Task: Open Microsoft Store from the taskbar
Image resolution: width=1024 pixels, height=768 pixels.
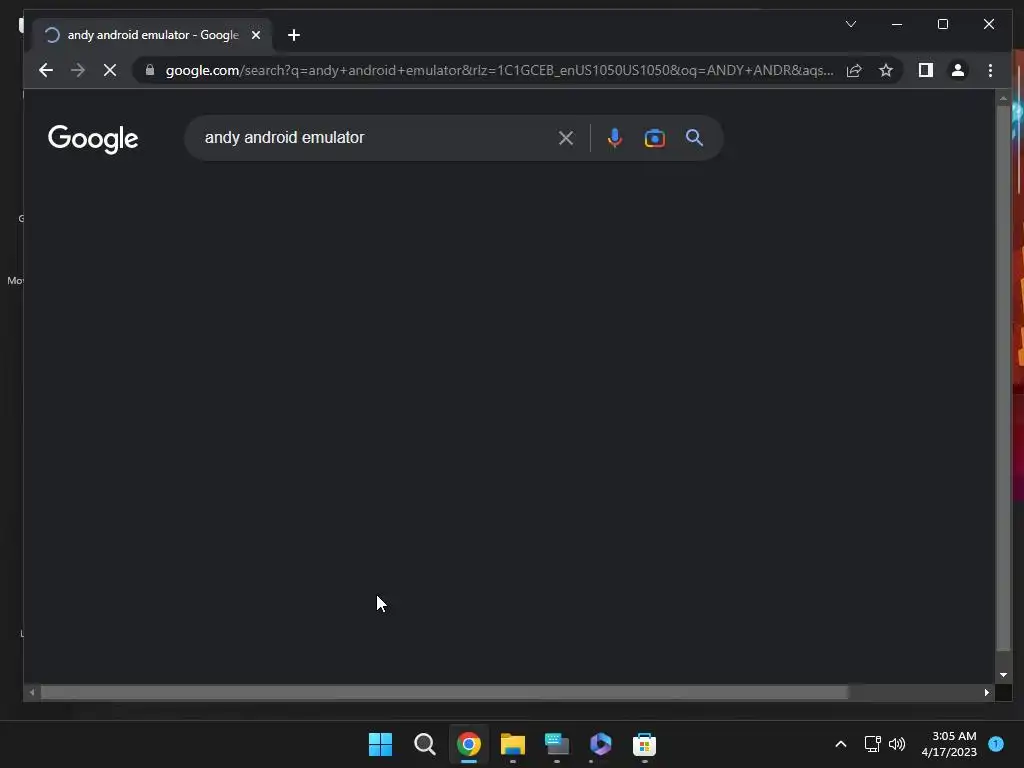Action: point(645,744)
